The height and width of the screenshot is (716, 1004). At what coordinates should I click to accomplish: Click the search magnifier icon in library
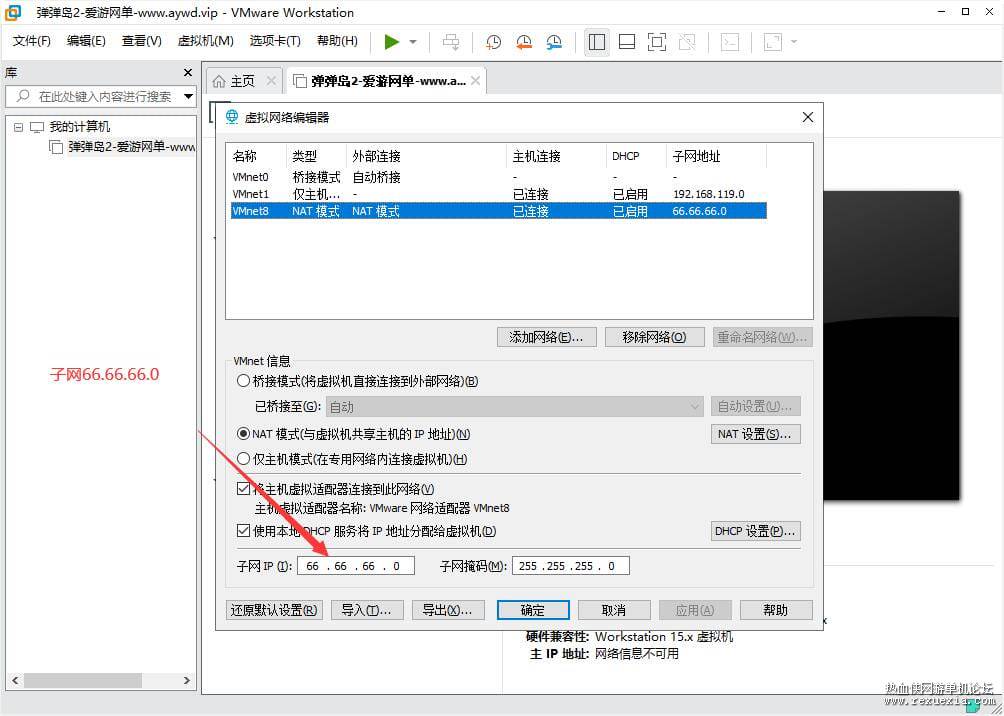click(23, 97)
